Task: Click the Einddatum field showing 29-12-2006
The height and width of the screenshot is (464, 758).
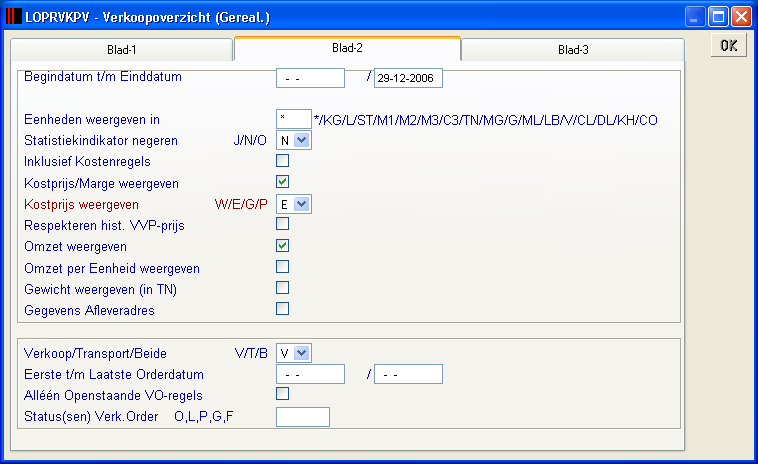Action: pos(408,78)
